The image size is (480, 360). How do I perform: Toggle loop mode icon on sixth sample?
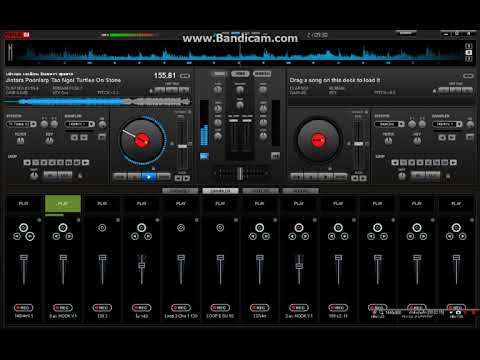tap(220, 228)
